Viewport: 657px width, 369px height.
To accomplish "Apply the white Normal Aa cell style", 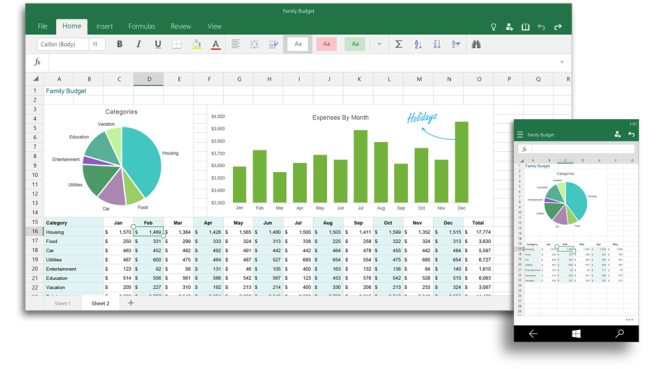I will coord(298,44).
